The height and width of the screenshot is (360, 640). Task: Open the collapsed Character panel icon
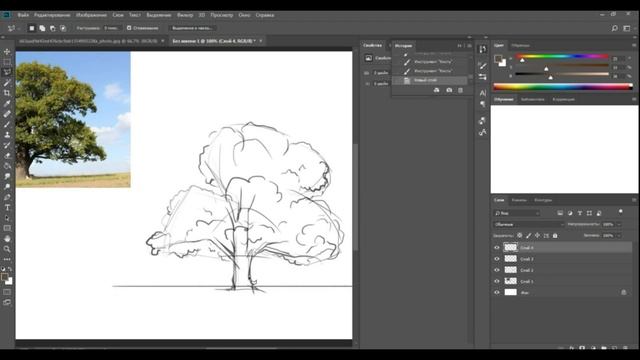(x=482, y=93)
